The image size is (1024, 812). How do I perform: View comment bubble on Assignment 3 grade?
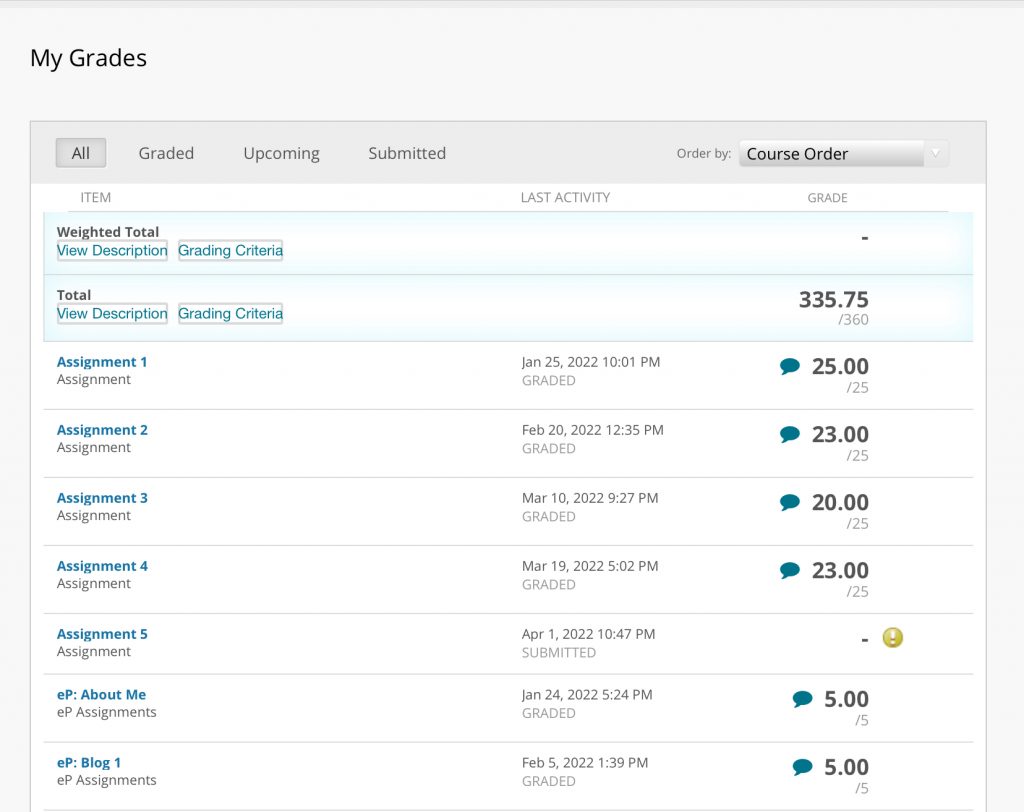[790, 503]
